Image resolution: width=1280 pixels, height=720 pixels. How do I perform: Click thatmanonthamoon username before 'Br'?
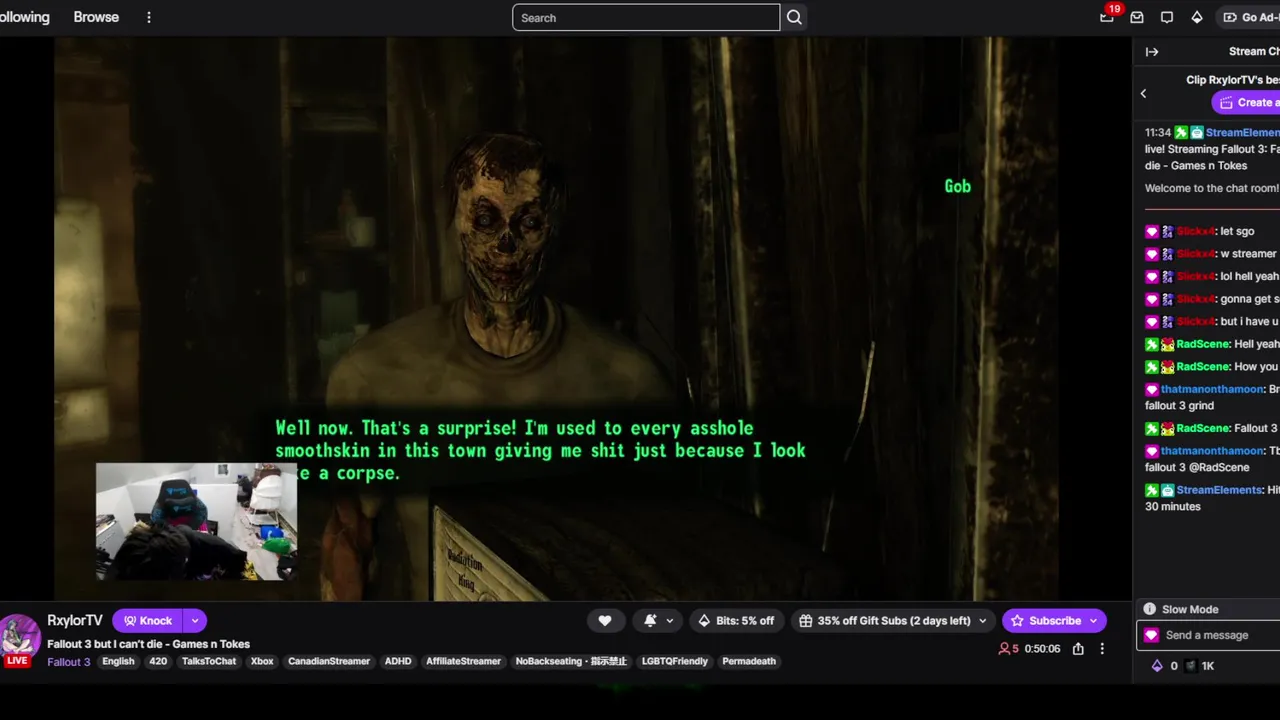click(x=1212, y=389)
